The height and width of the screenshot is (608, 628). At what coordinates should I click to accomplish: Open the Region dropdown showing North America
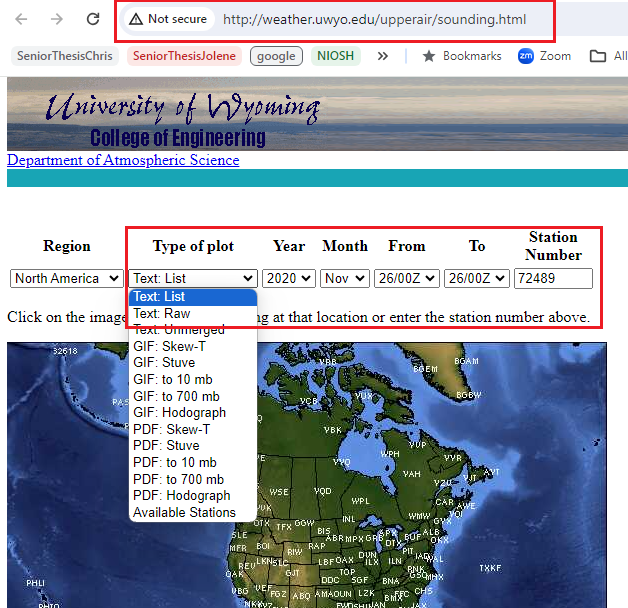(67, 278)
